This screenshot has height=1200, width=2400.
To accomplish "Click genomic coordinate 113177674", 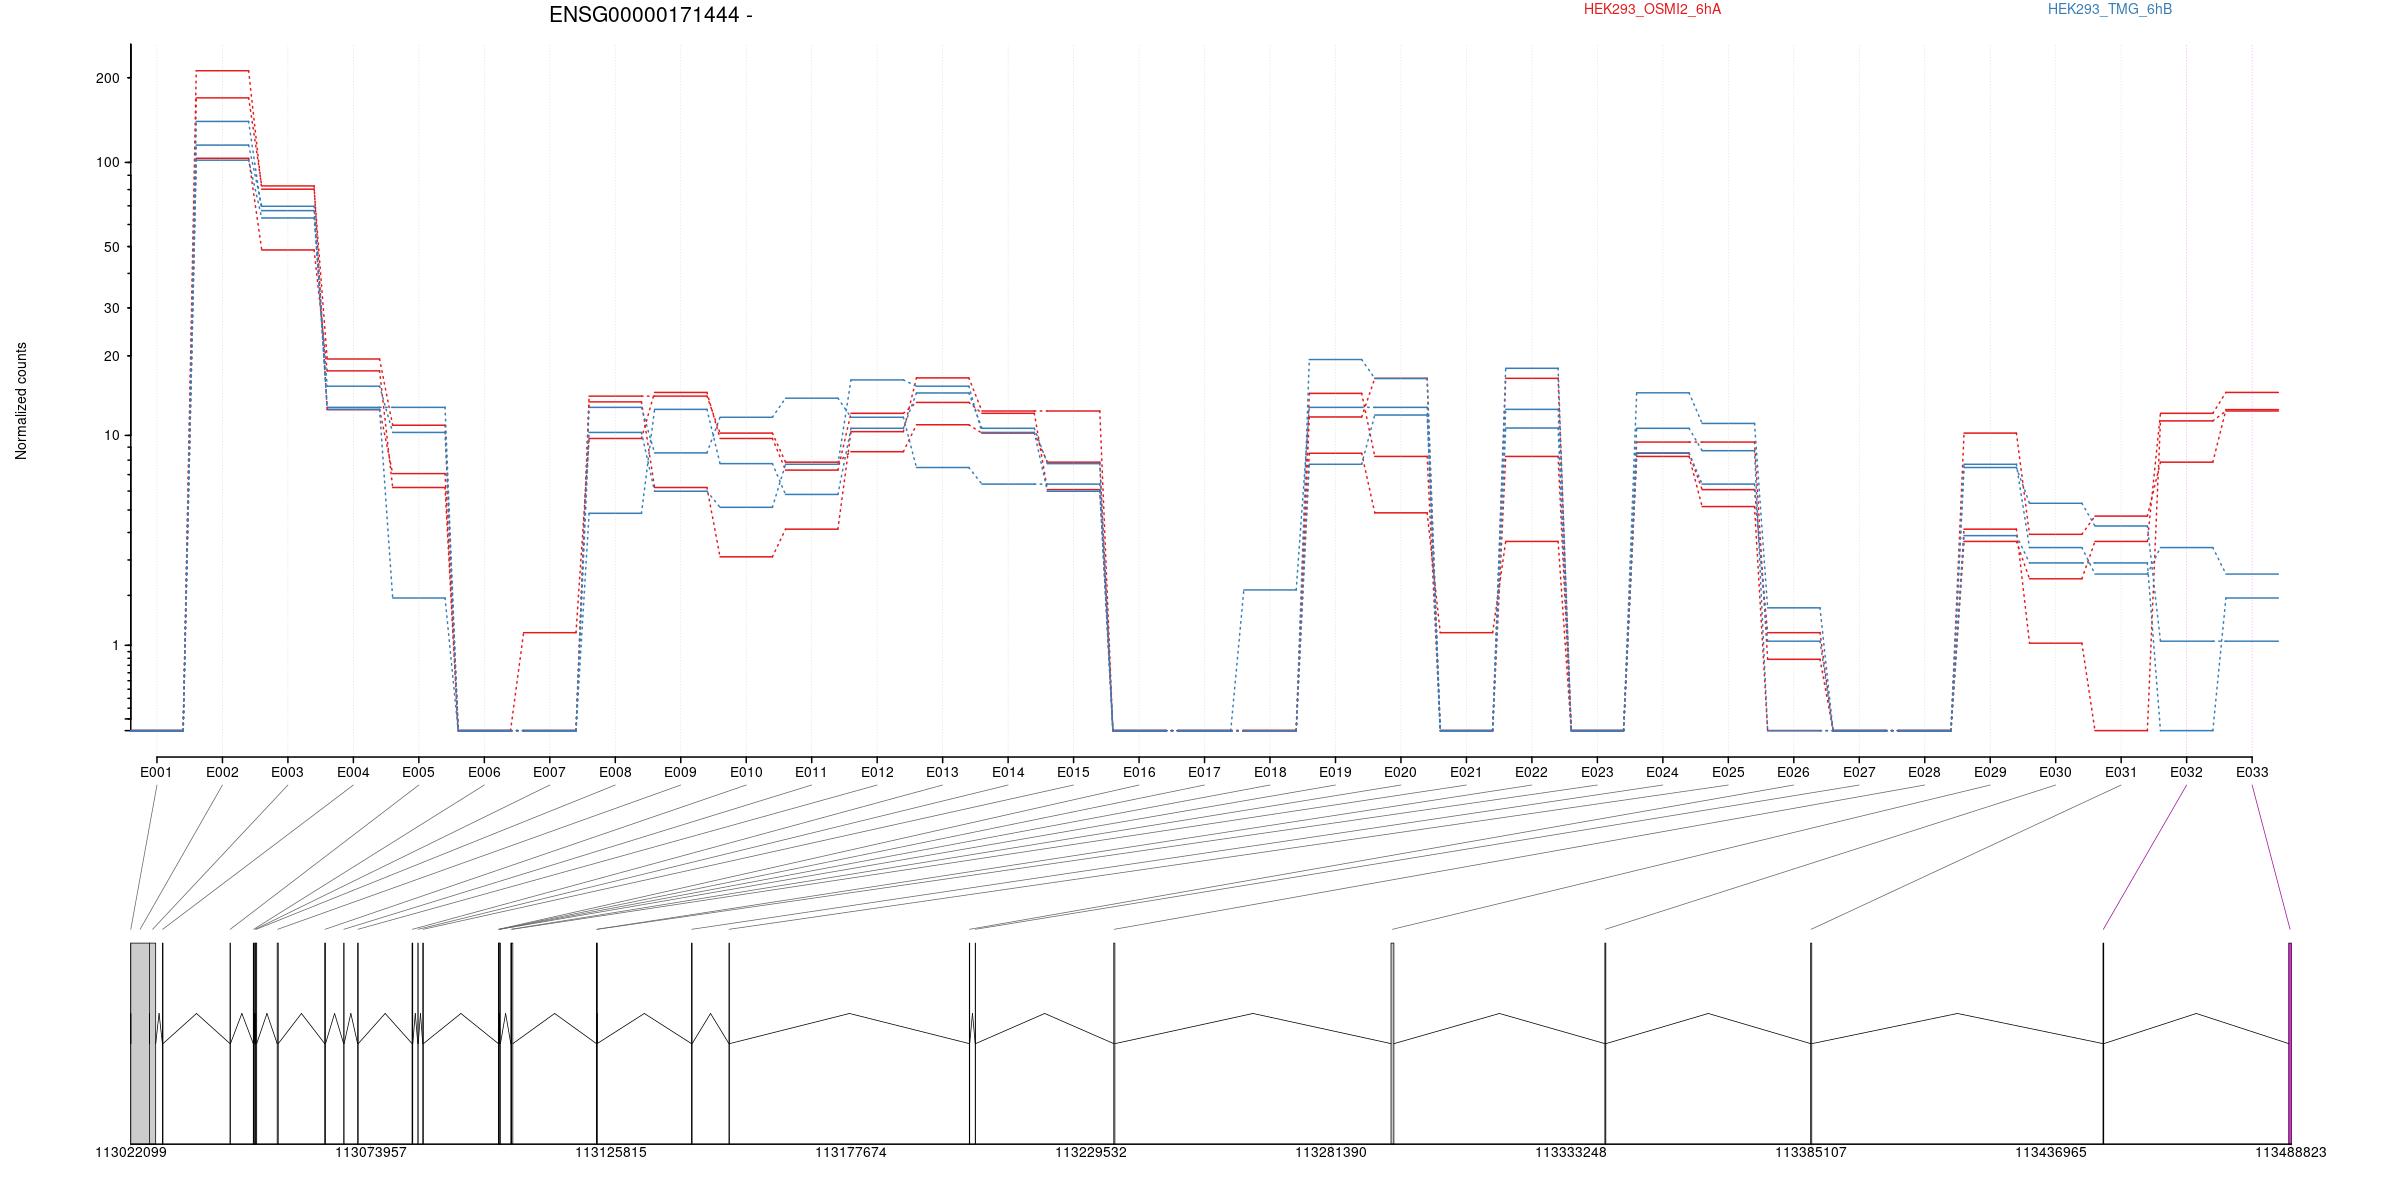I will coord(851,1152).
